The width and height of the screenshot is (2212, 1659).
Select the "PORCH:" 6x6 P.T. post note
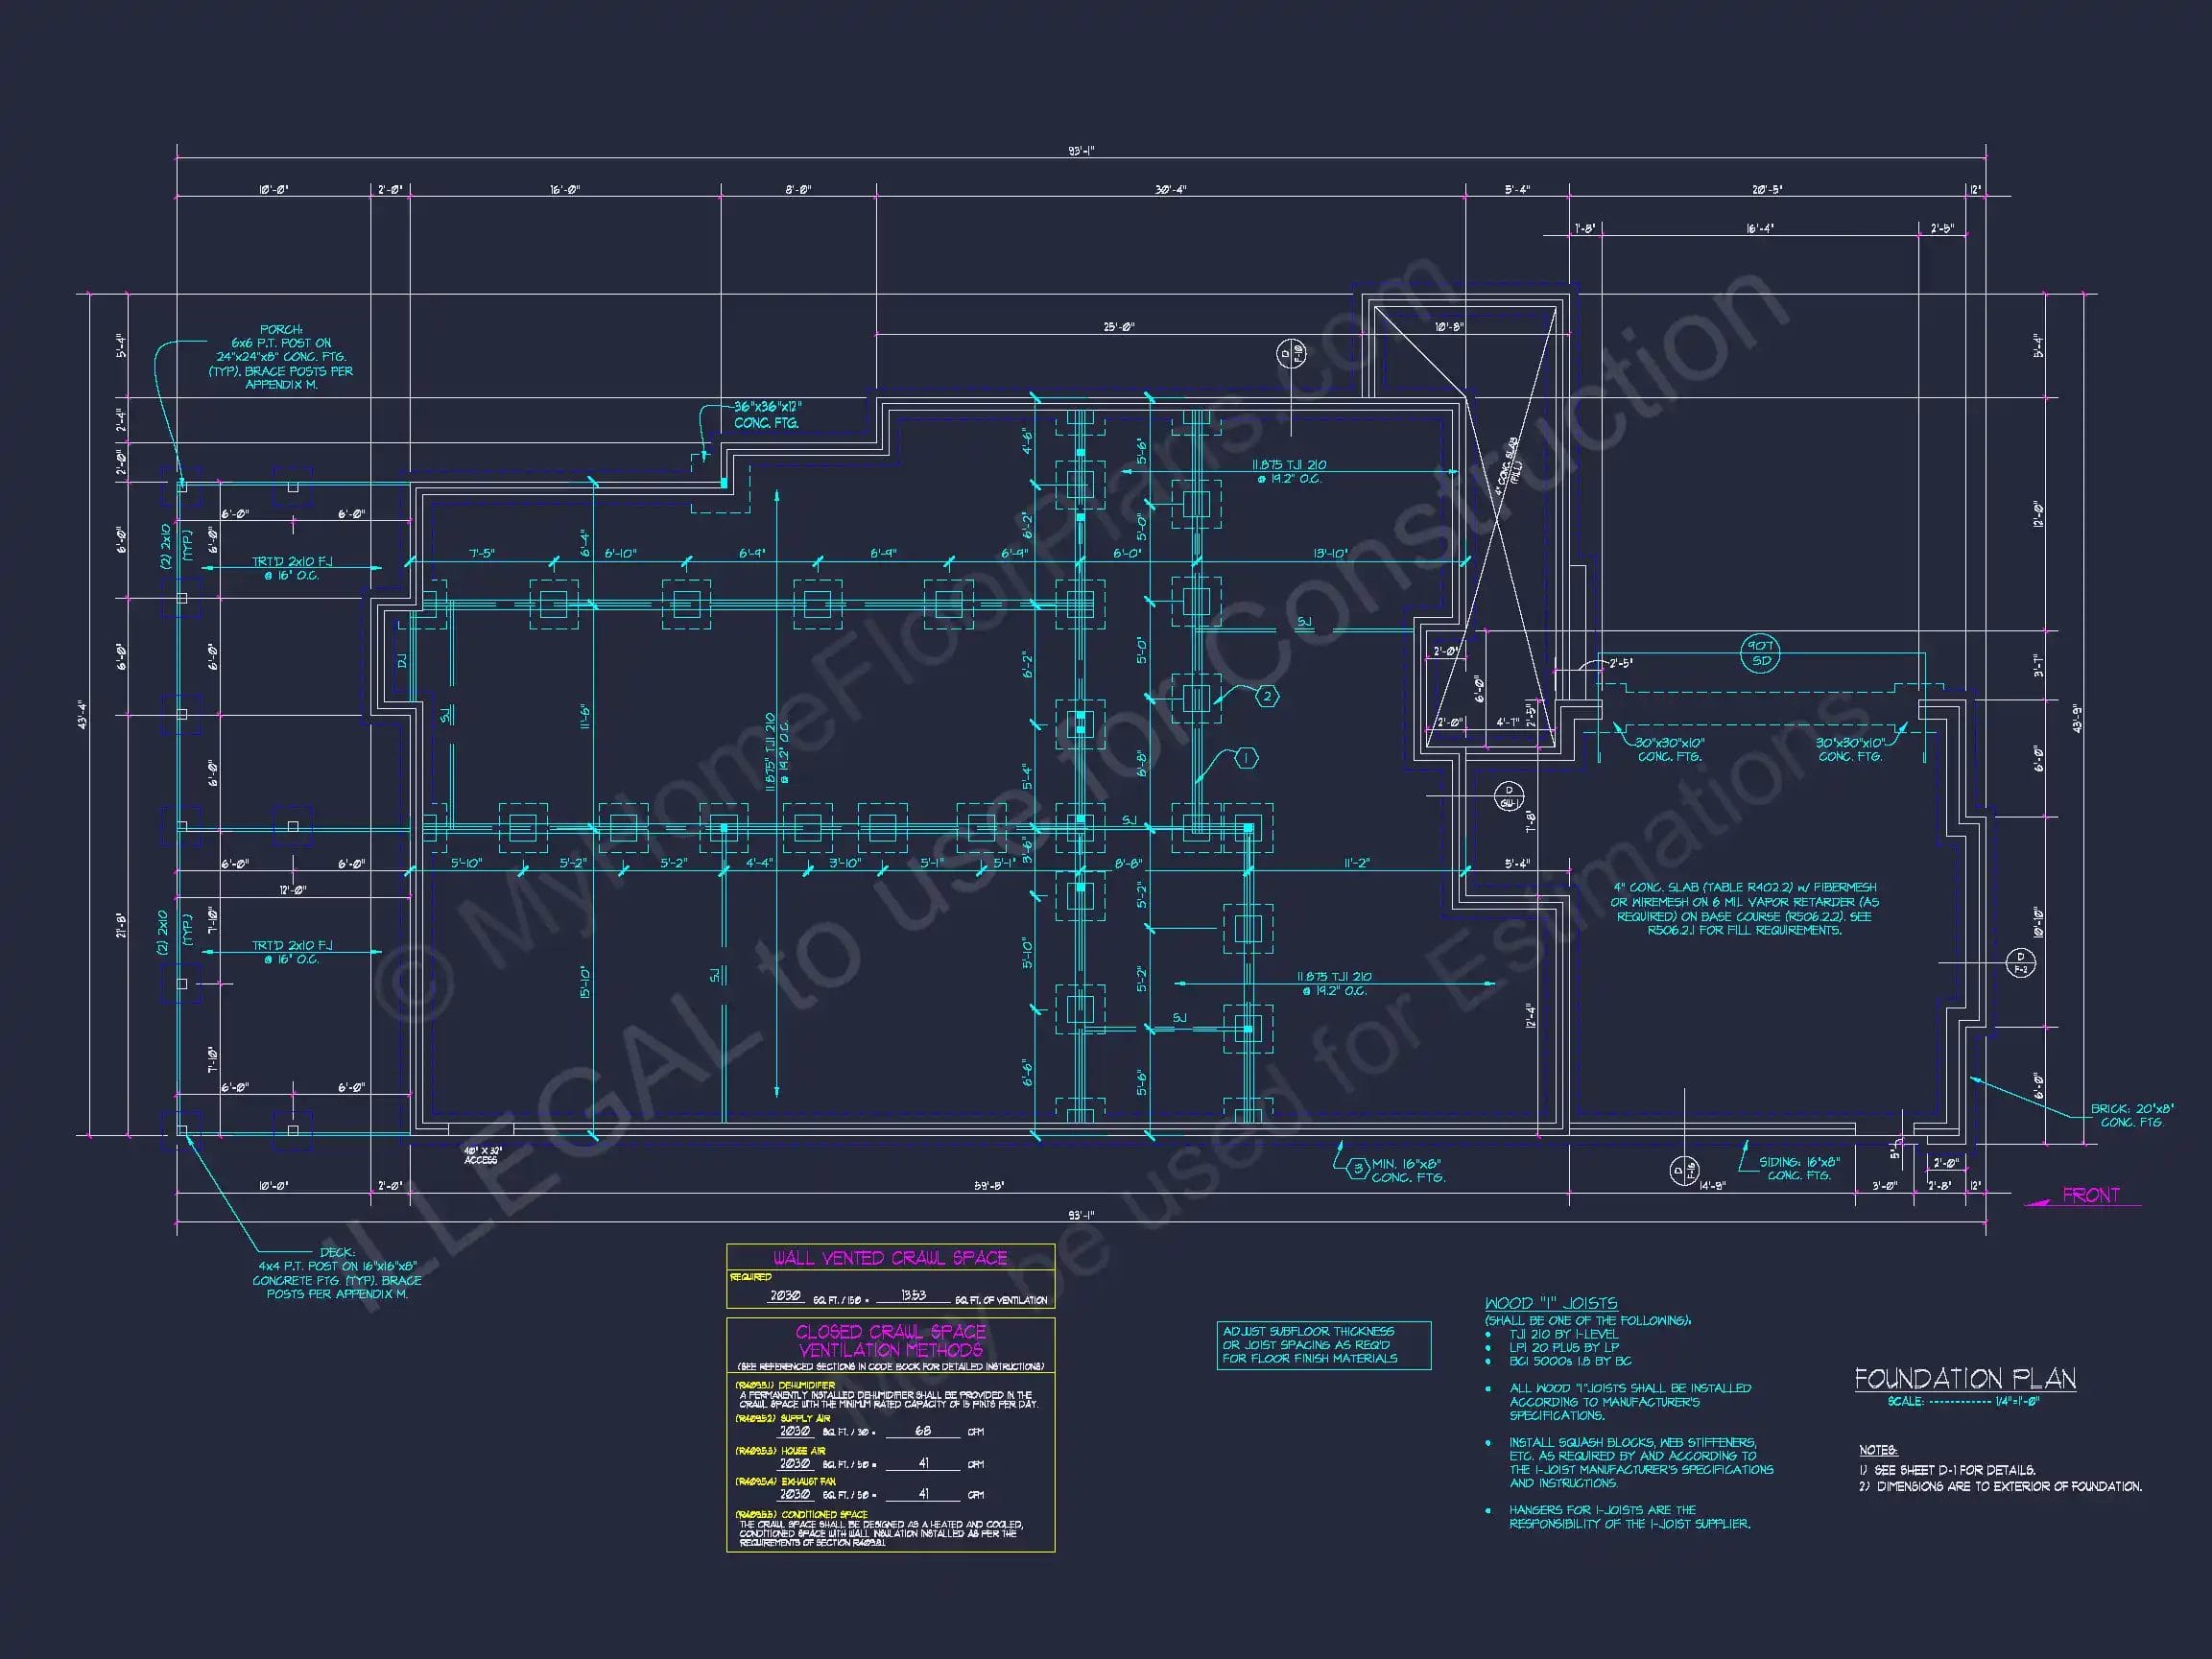click(281, 357)
